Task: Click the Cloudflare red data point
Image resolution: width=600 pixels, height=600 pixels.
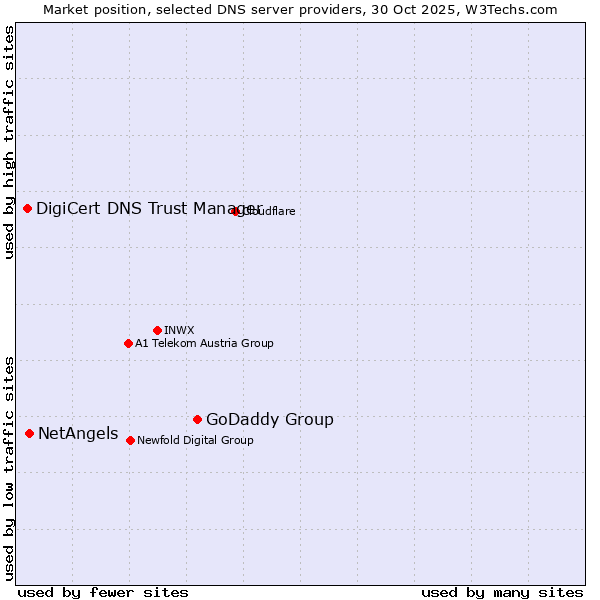Action: tap(236, 211)
